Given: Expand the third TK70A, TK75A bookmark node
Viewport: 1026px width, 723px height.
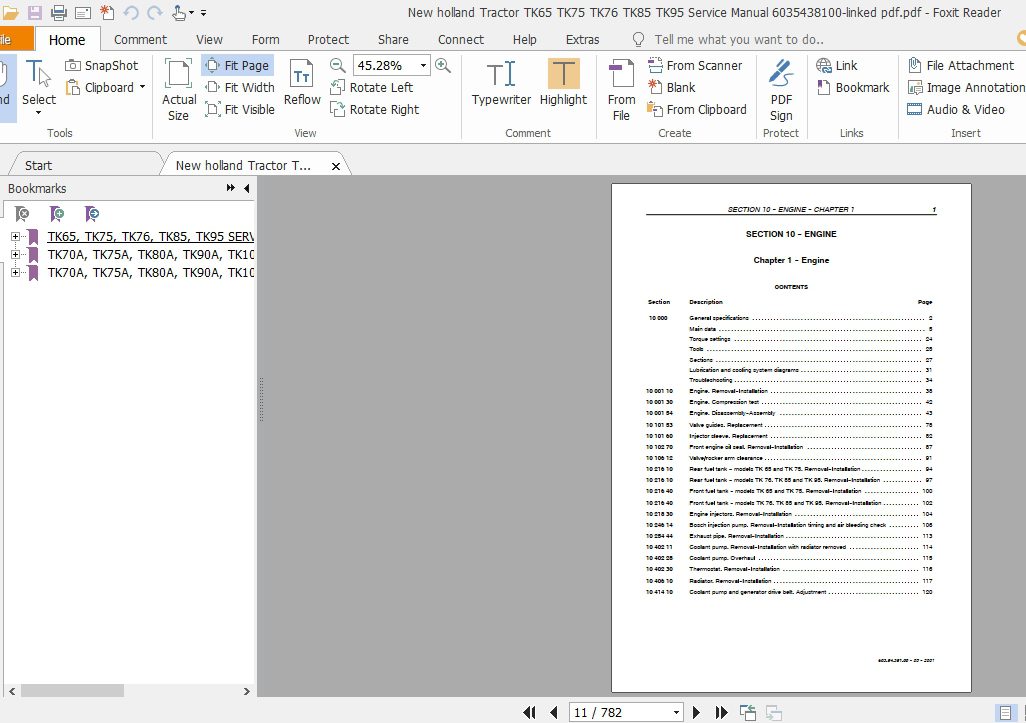Looking at the screenshot, I should coord(15,272).
